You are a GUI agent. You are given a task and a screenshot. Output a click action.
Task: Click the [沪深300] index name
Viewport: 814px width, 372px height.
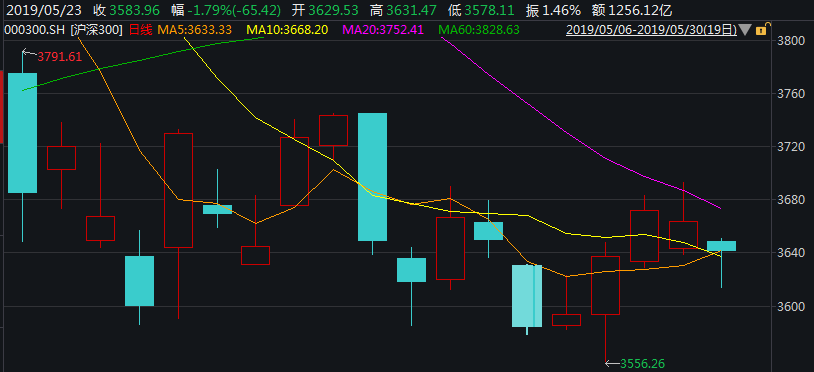(97, 30)
